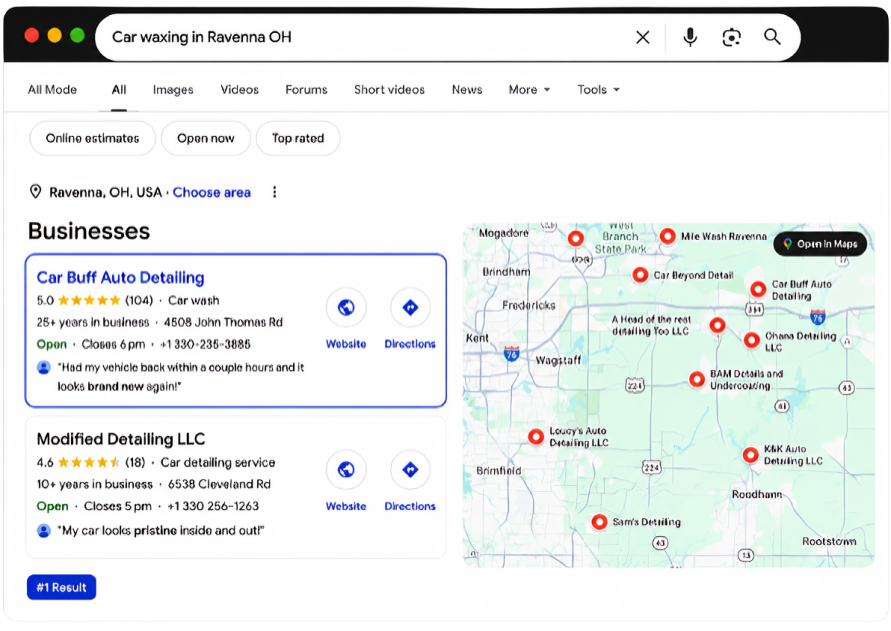
Task: Get directions to Modified Detailing LLC
Action: (x=410, y=470)
